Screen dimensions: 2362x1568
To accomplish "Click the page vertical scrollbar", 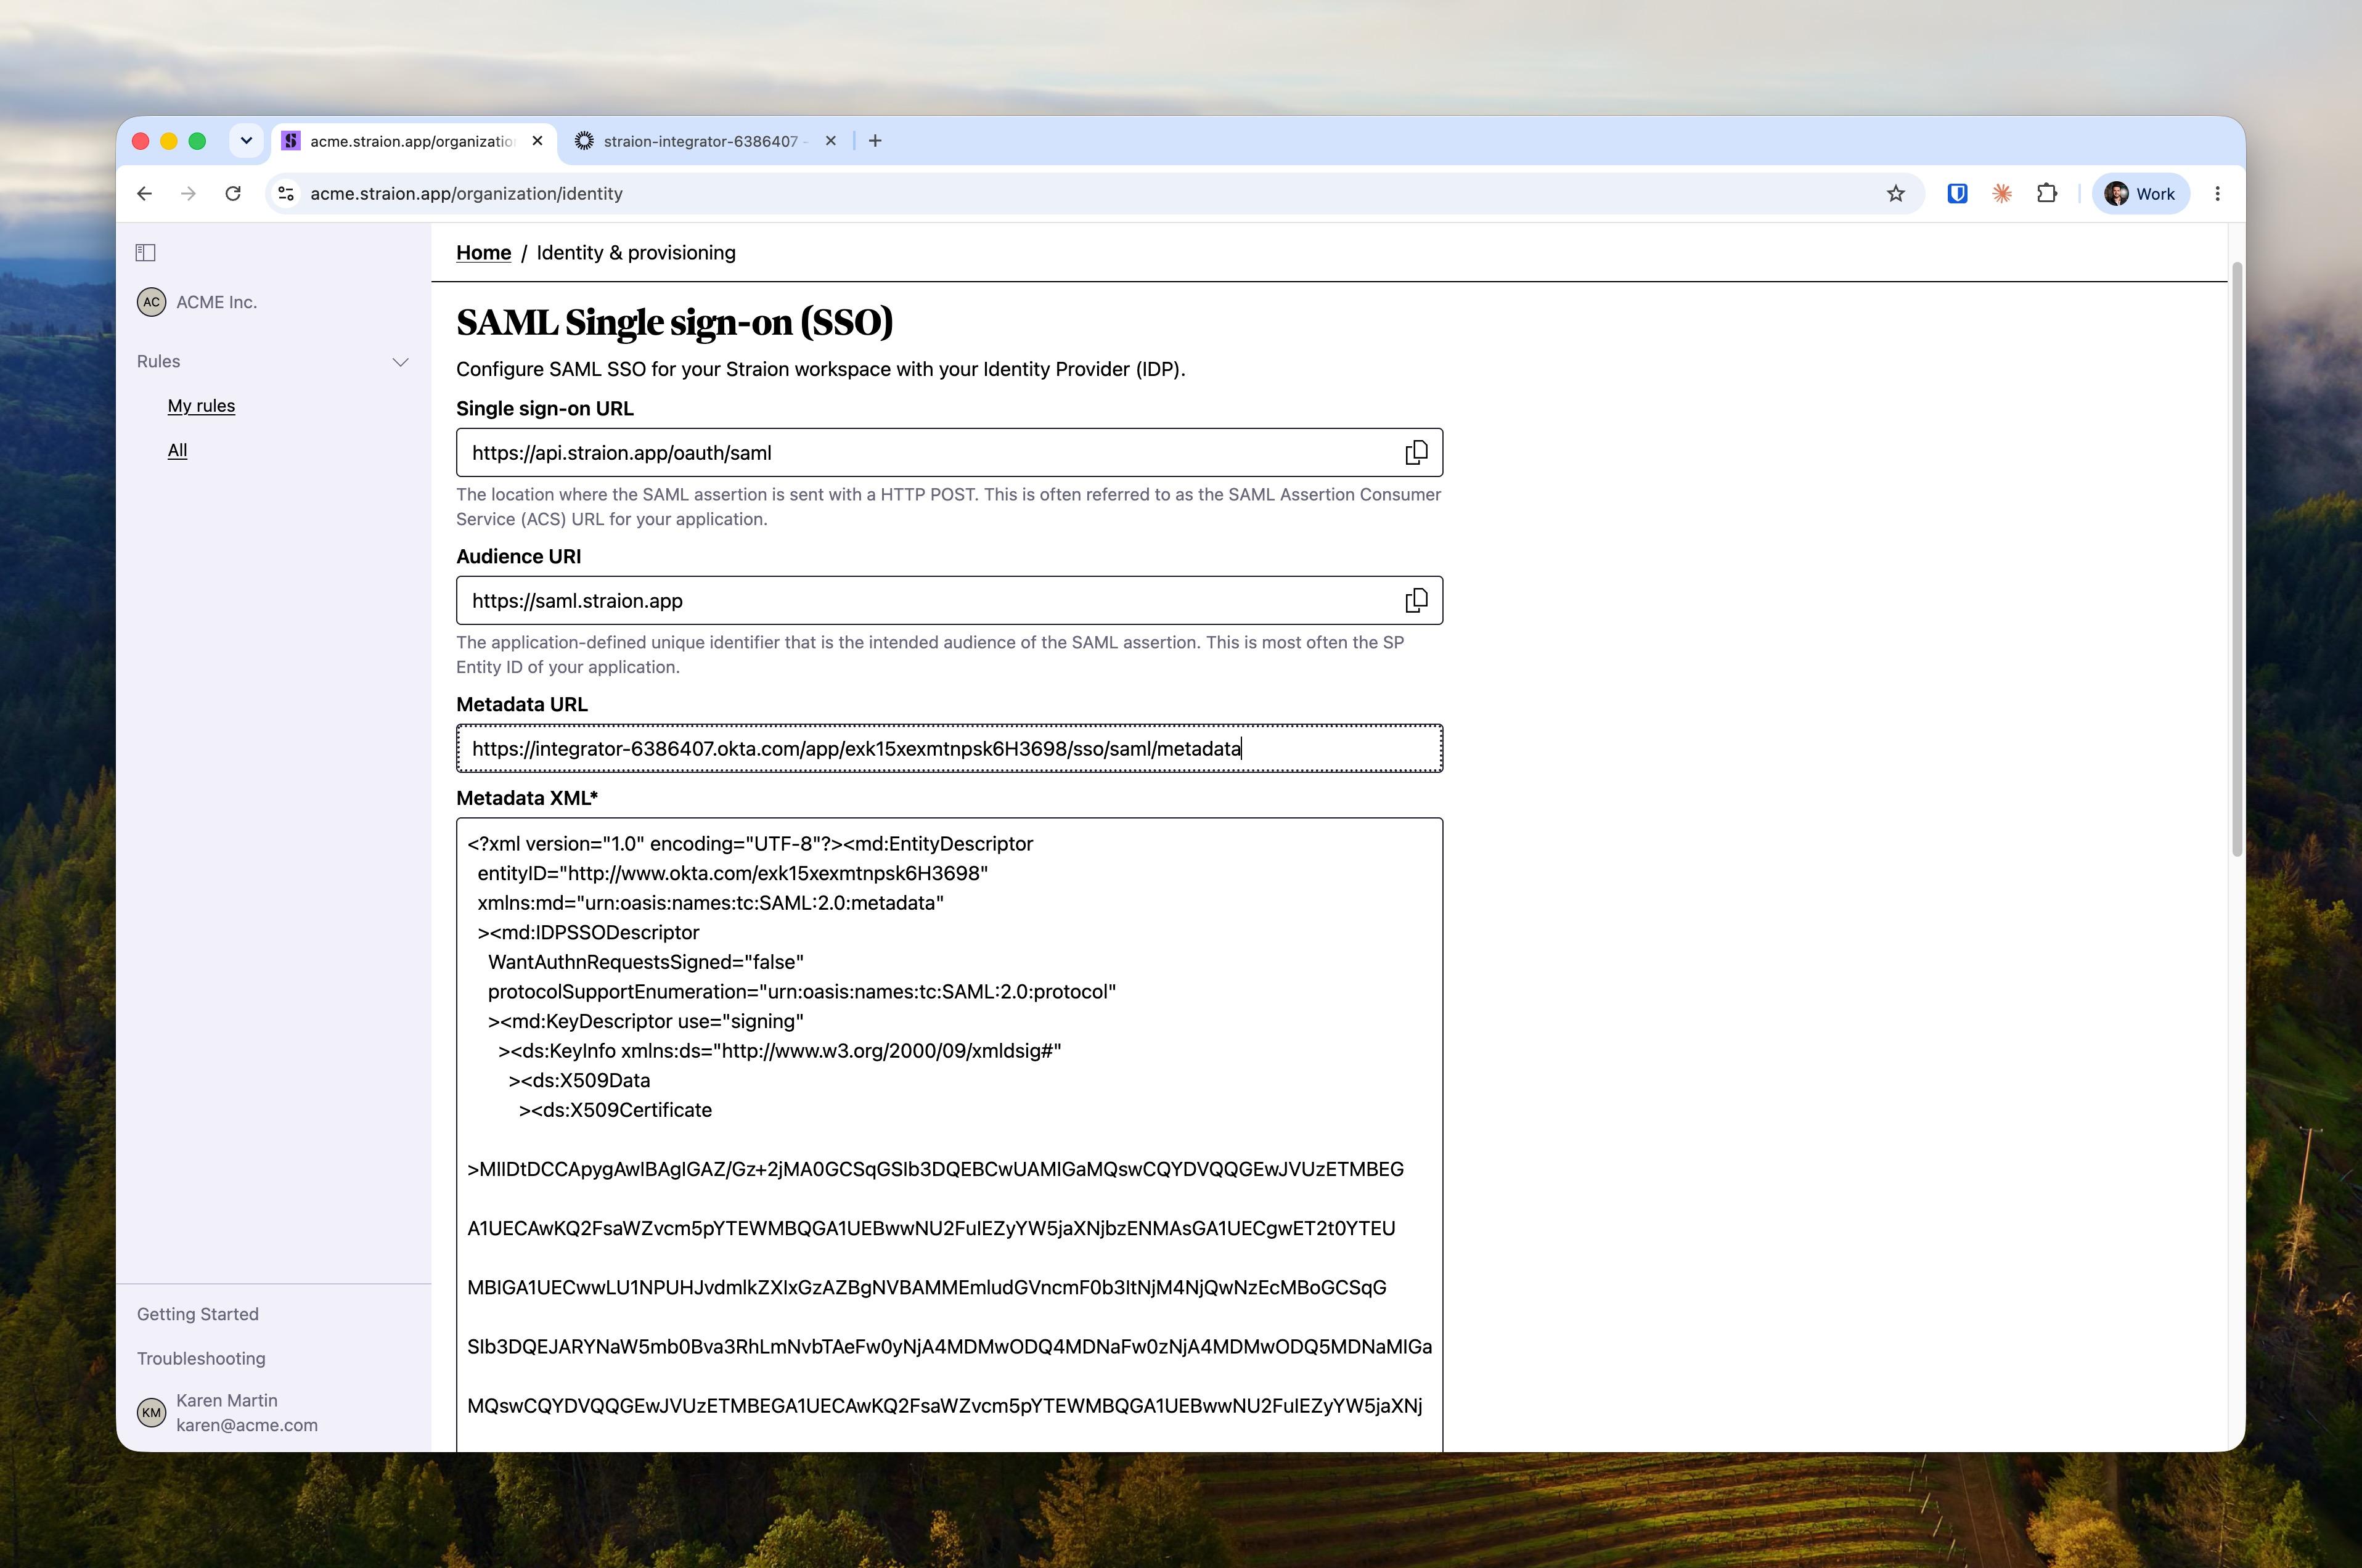I will (2237, 558).
